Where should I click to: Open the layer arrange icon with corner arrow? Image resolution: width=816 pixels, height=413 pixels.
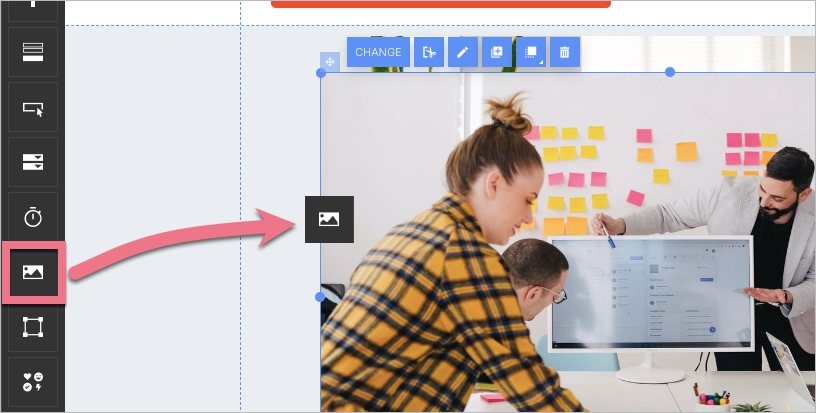(531, 52)
